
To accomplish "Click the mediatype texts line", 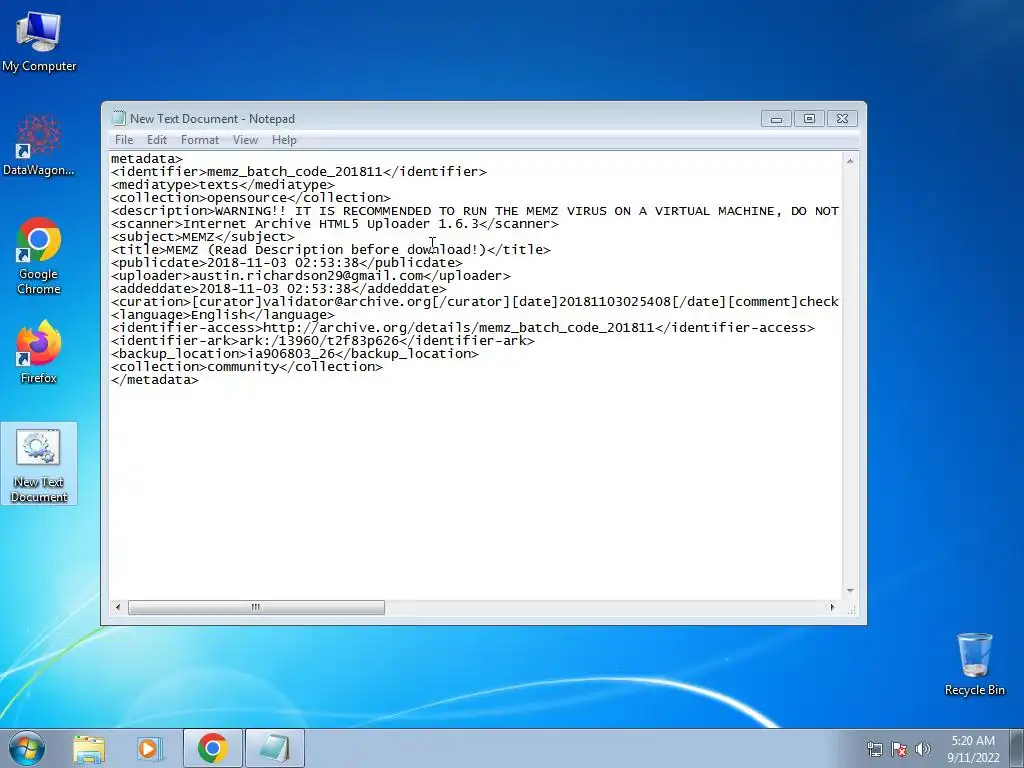I will point(223,185).
